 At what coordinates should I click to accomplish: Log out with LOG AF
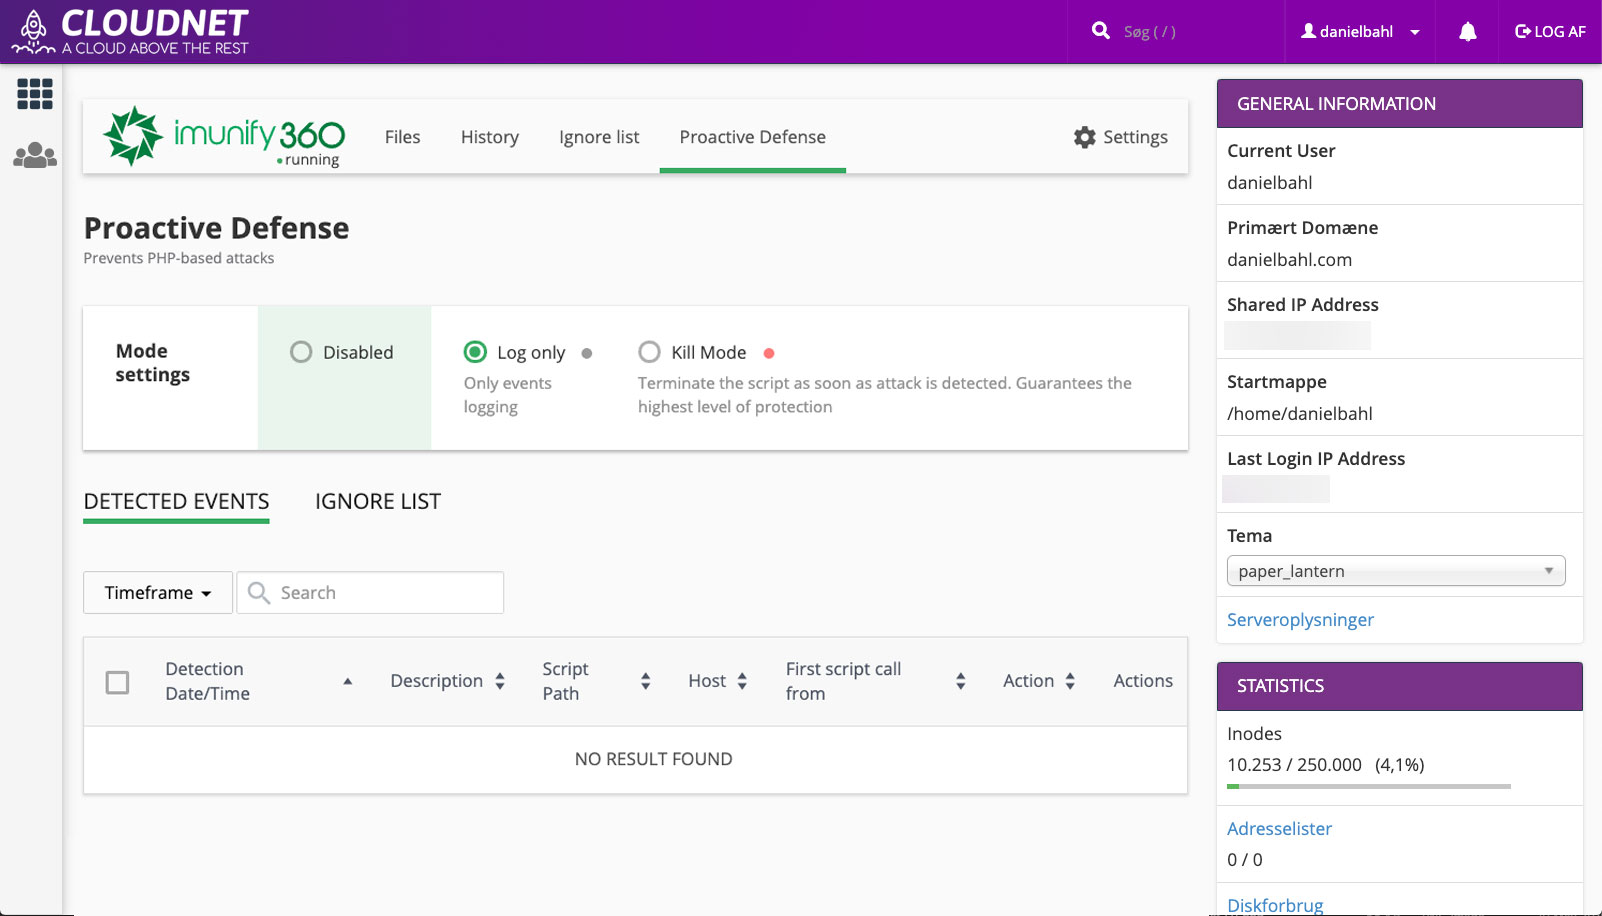[1550, 32]
